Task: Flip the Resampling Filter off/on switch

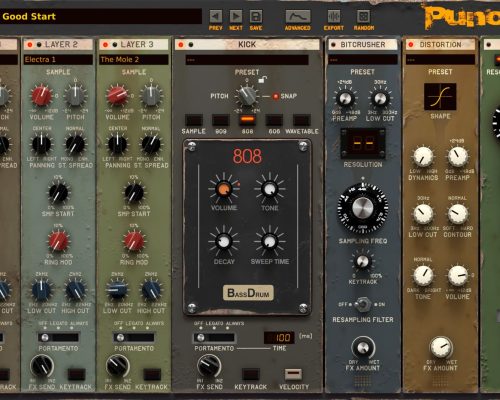Action: point(363,304)
